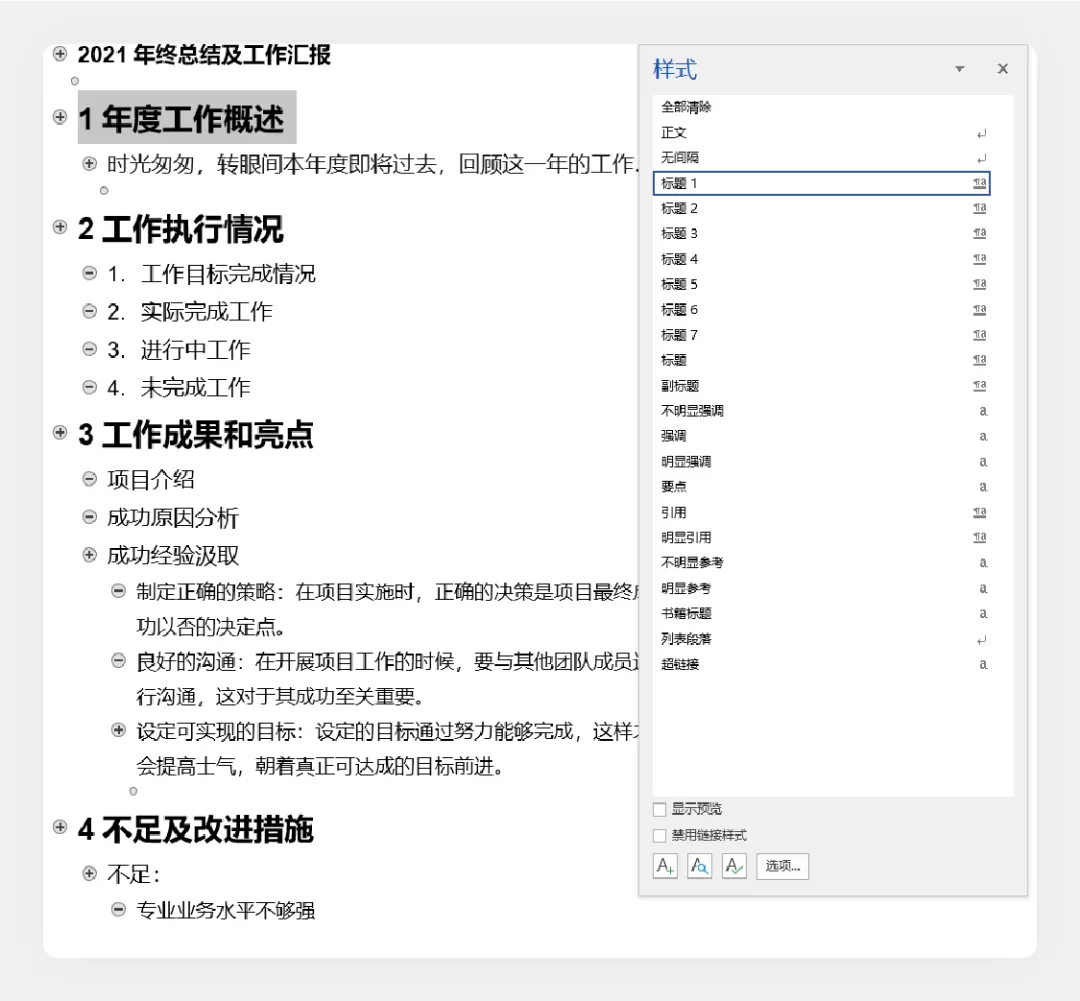The width and height of the screenshot is (1080, 1001).
Task: Open the Manage Styles icon
Action: [733, 866]
